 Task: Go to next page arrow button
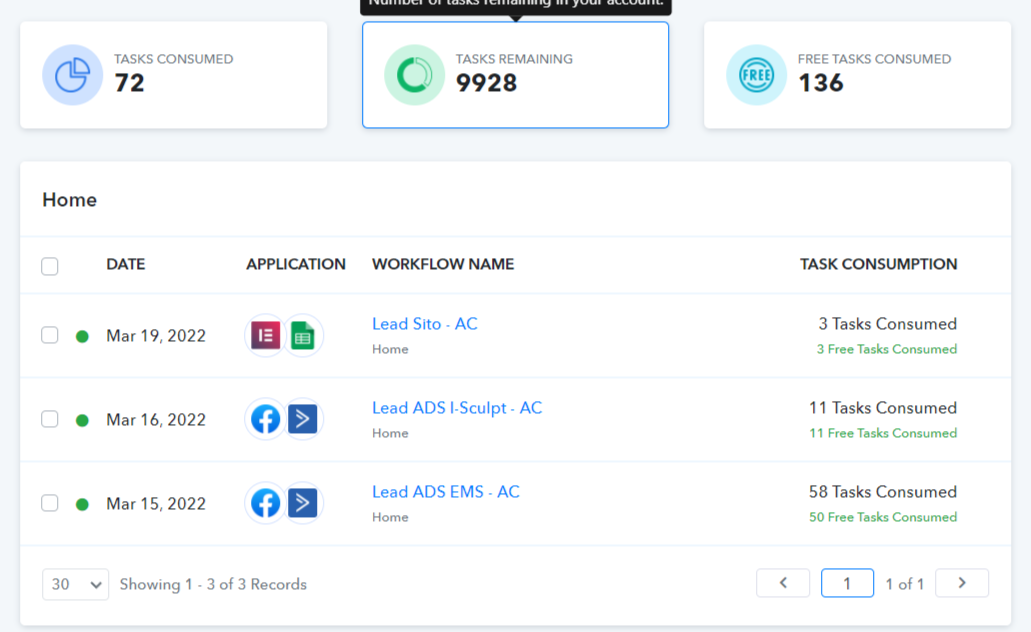pyautogui.click(x=962, y=583)
